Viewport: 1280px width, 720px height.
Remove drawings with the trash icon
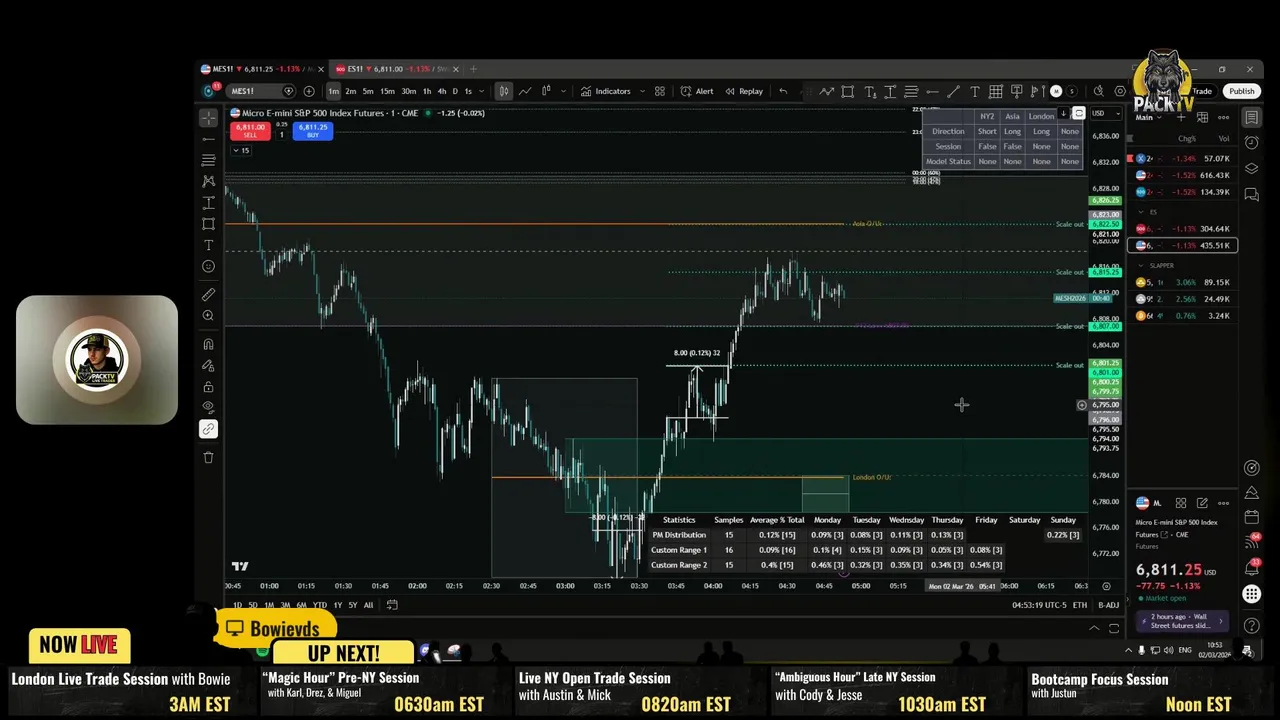pyautogui.click(x=208, y=457)
